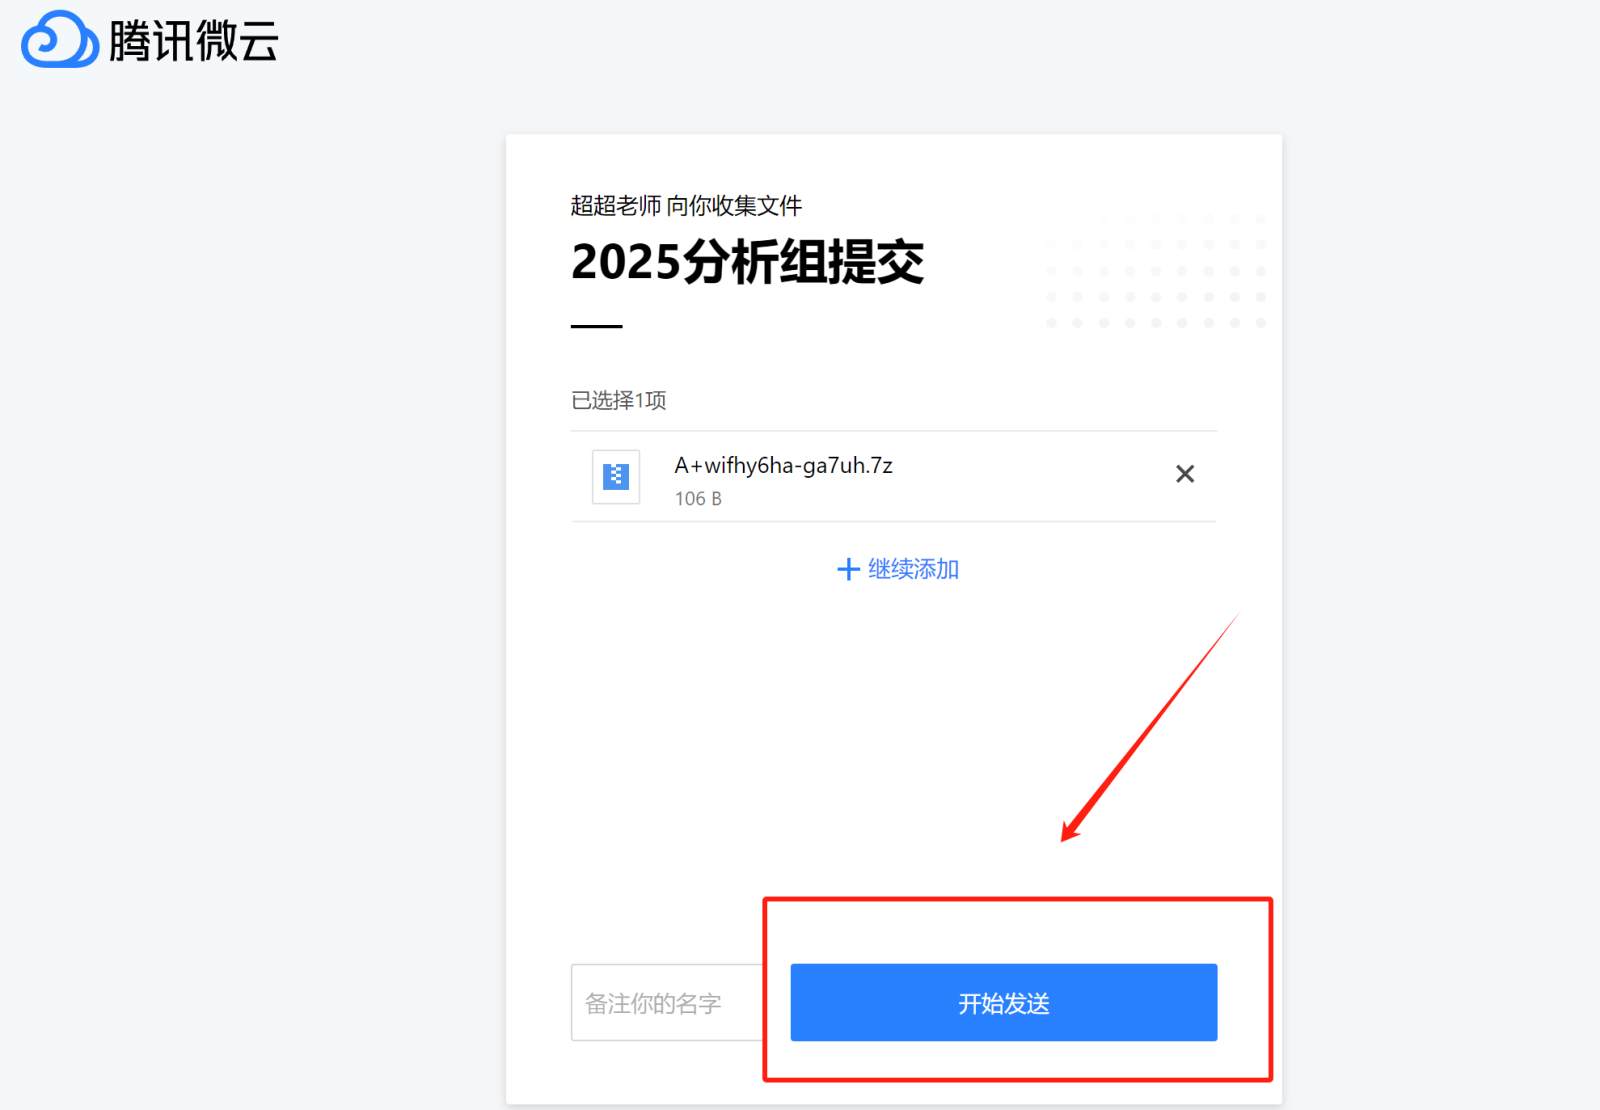1600x1110 pixels.
Task: Remove the A+wifhy6ha-ga7uh.7z file with X
Action: click(1185, 474)
